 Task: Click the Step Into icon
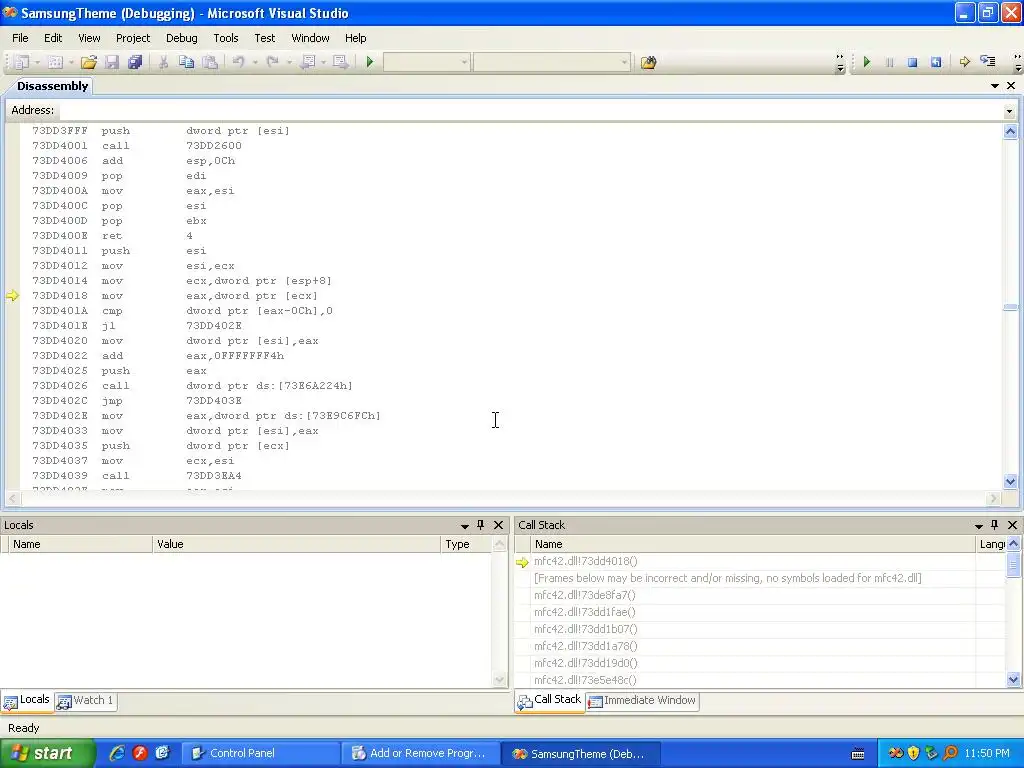coord(988,62)
